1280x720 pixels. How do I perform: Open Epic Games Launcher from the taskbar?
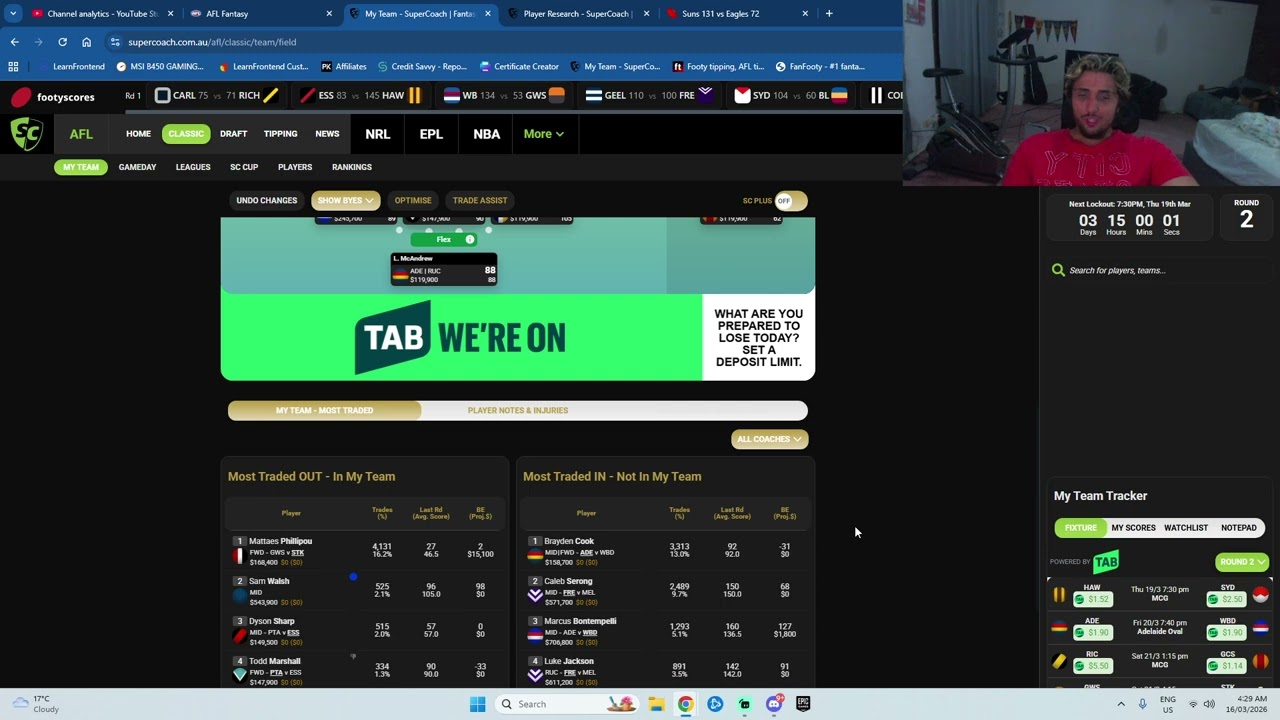pos(803,704)
